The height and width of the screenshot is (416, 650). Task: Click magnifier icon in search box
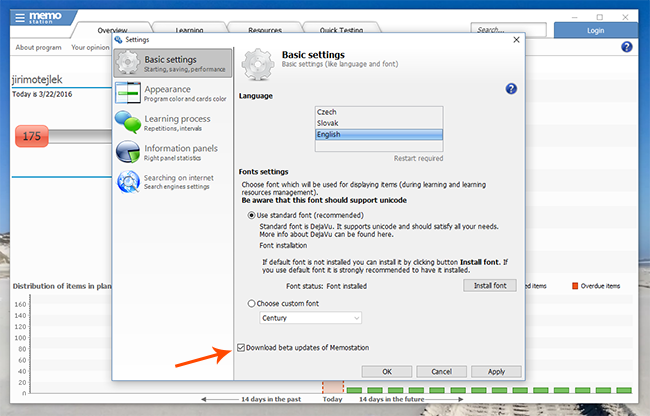[x=527, y=31]
